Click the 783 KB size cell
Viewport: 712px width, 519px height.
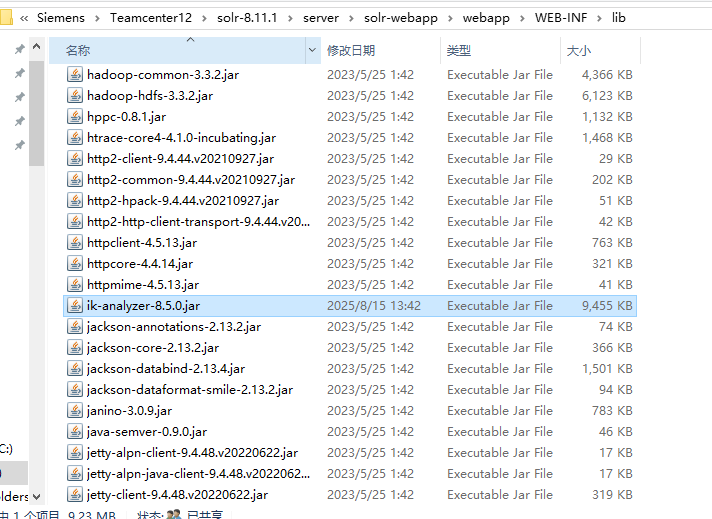(612, 410)
